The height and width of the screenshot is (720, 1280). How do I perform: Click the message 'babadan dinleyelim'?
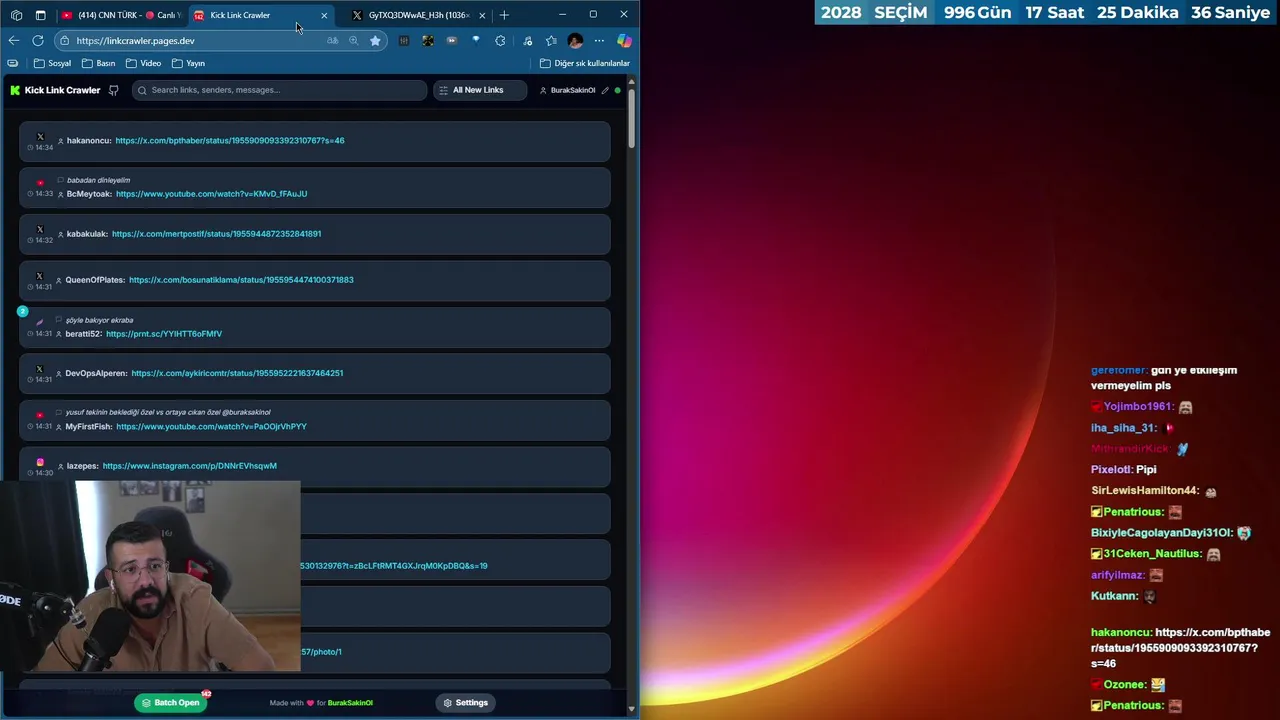click(98, 181)
